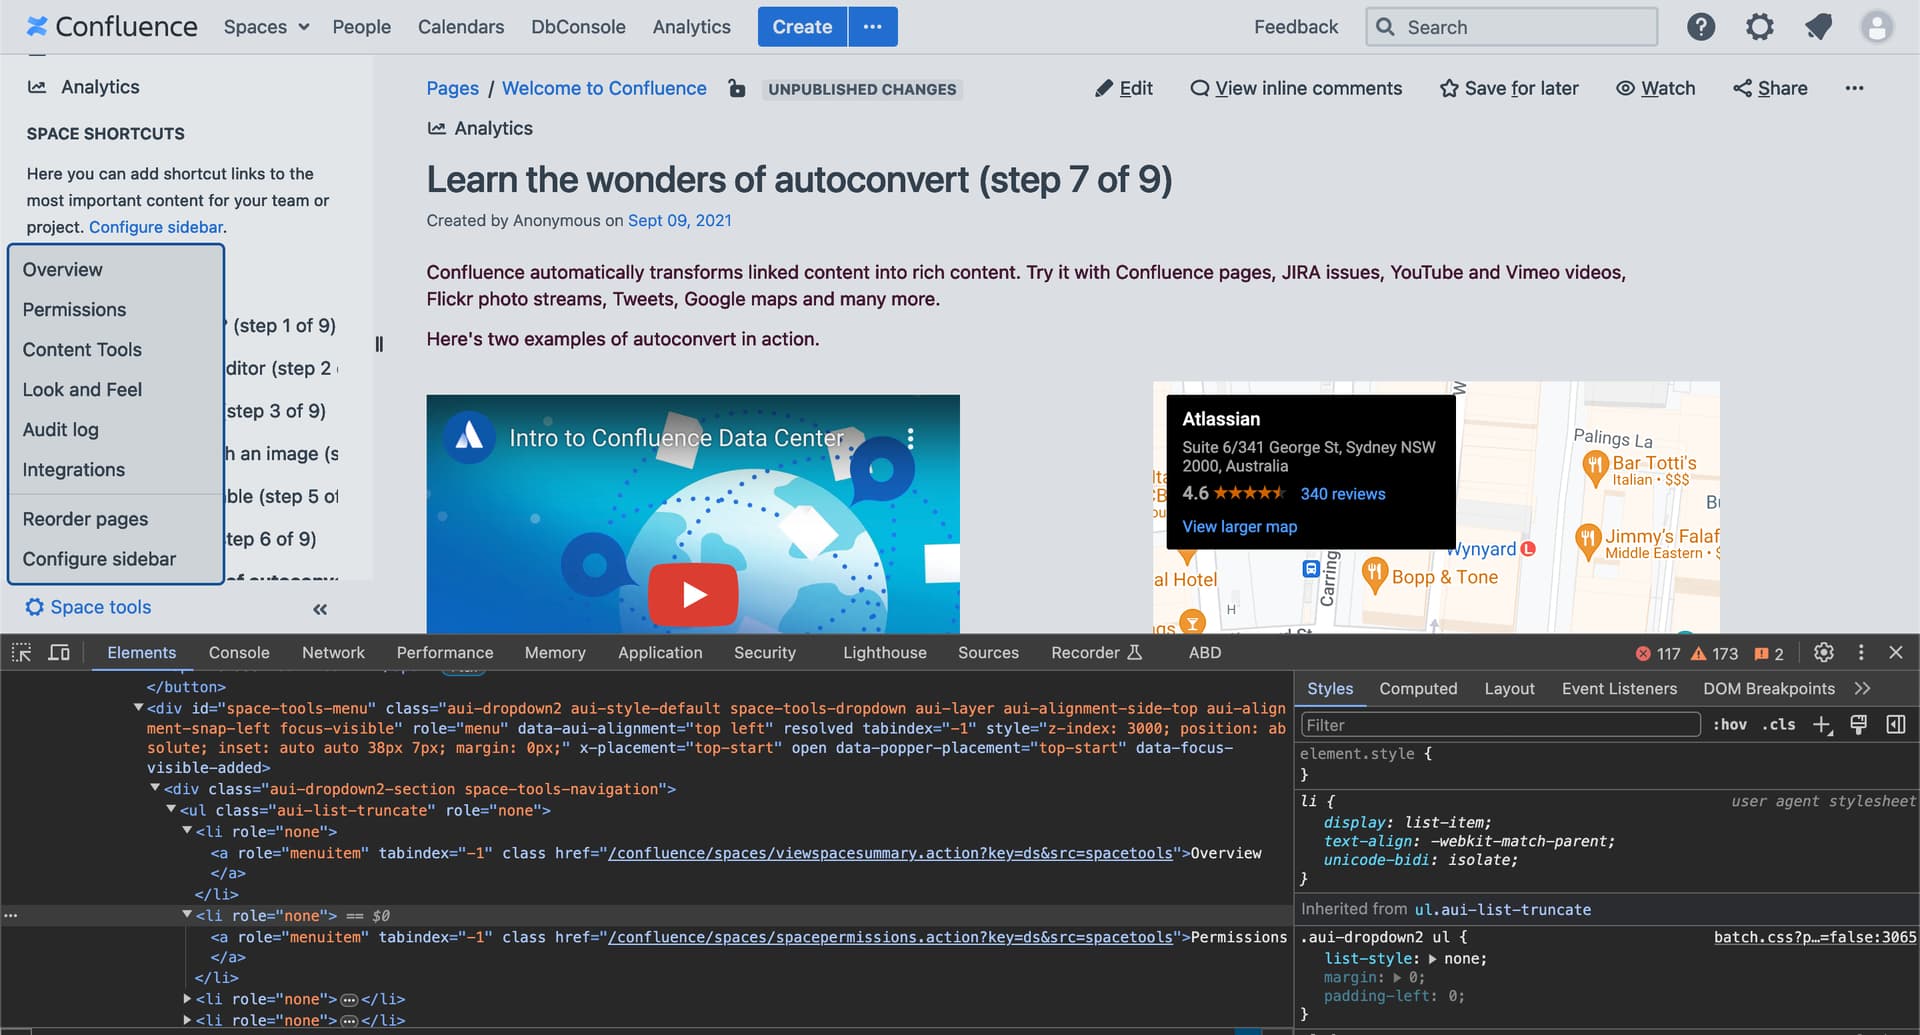Open the notifications megaphone icon
Viewport: 1920px width, 1035px height.
(1819, 27)
